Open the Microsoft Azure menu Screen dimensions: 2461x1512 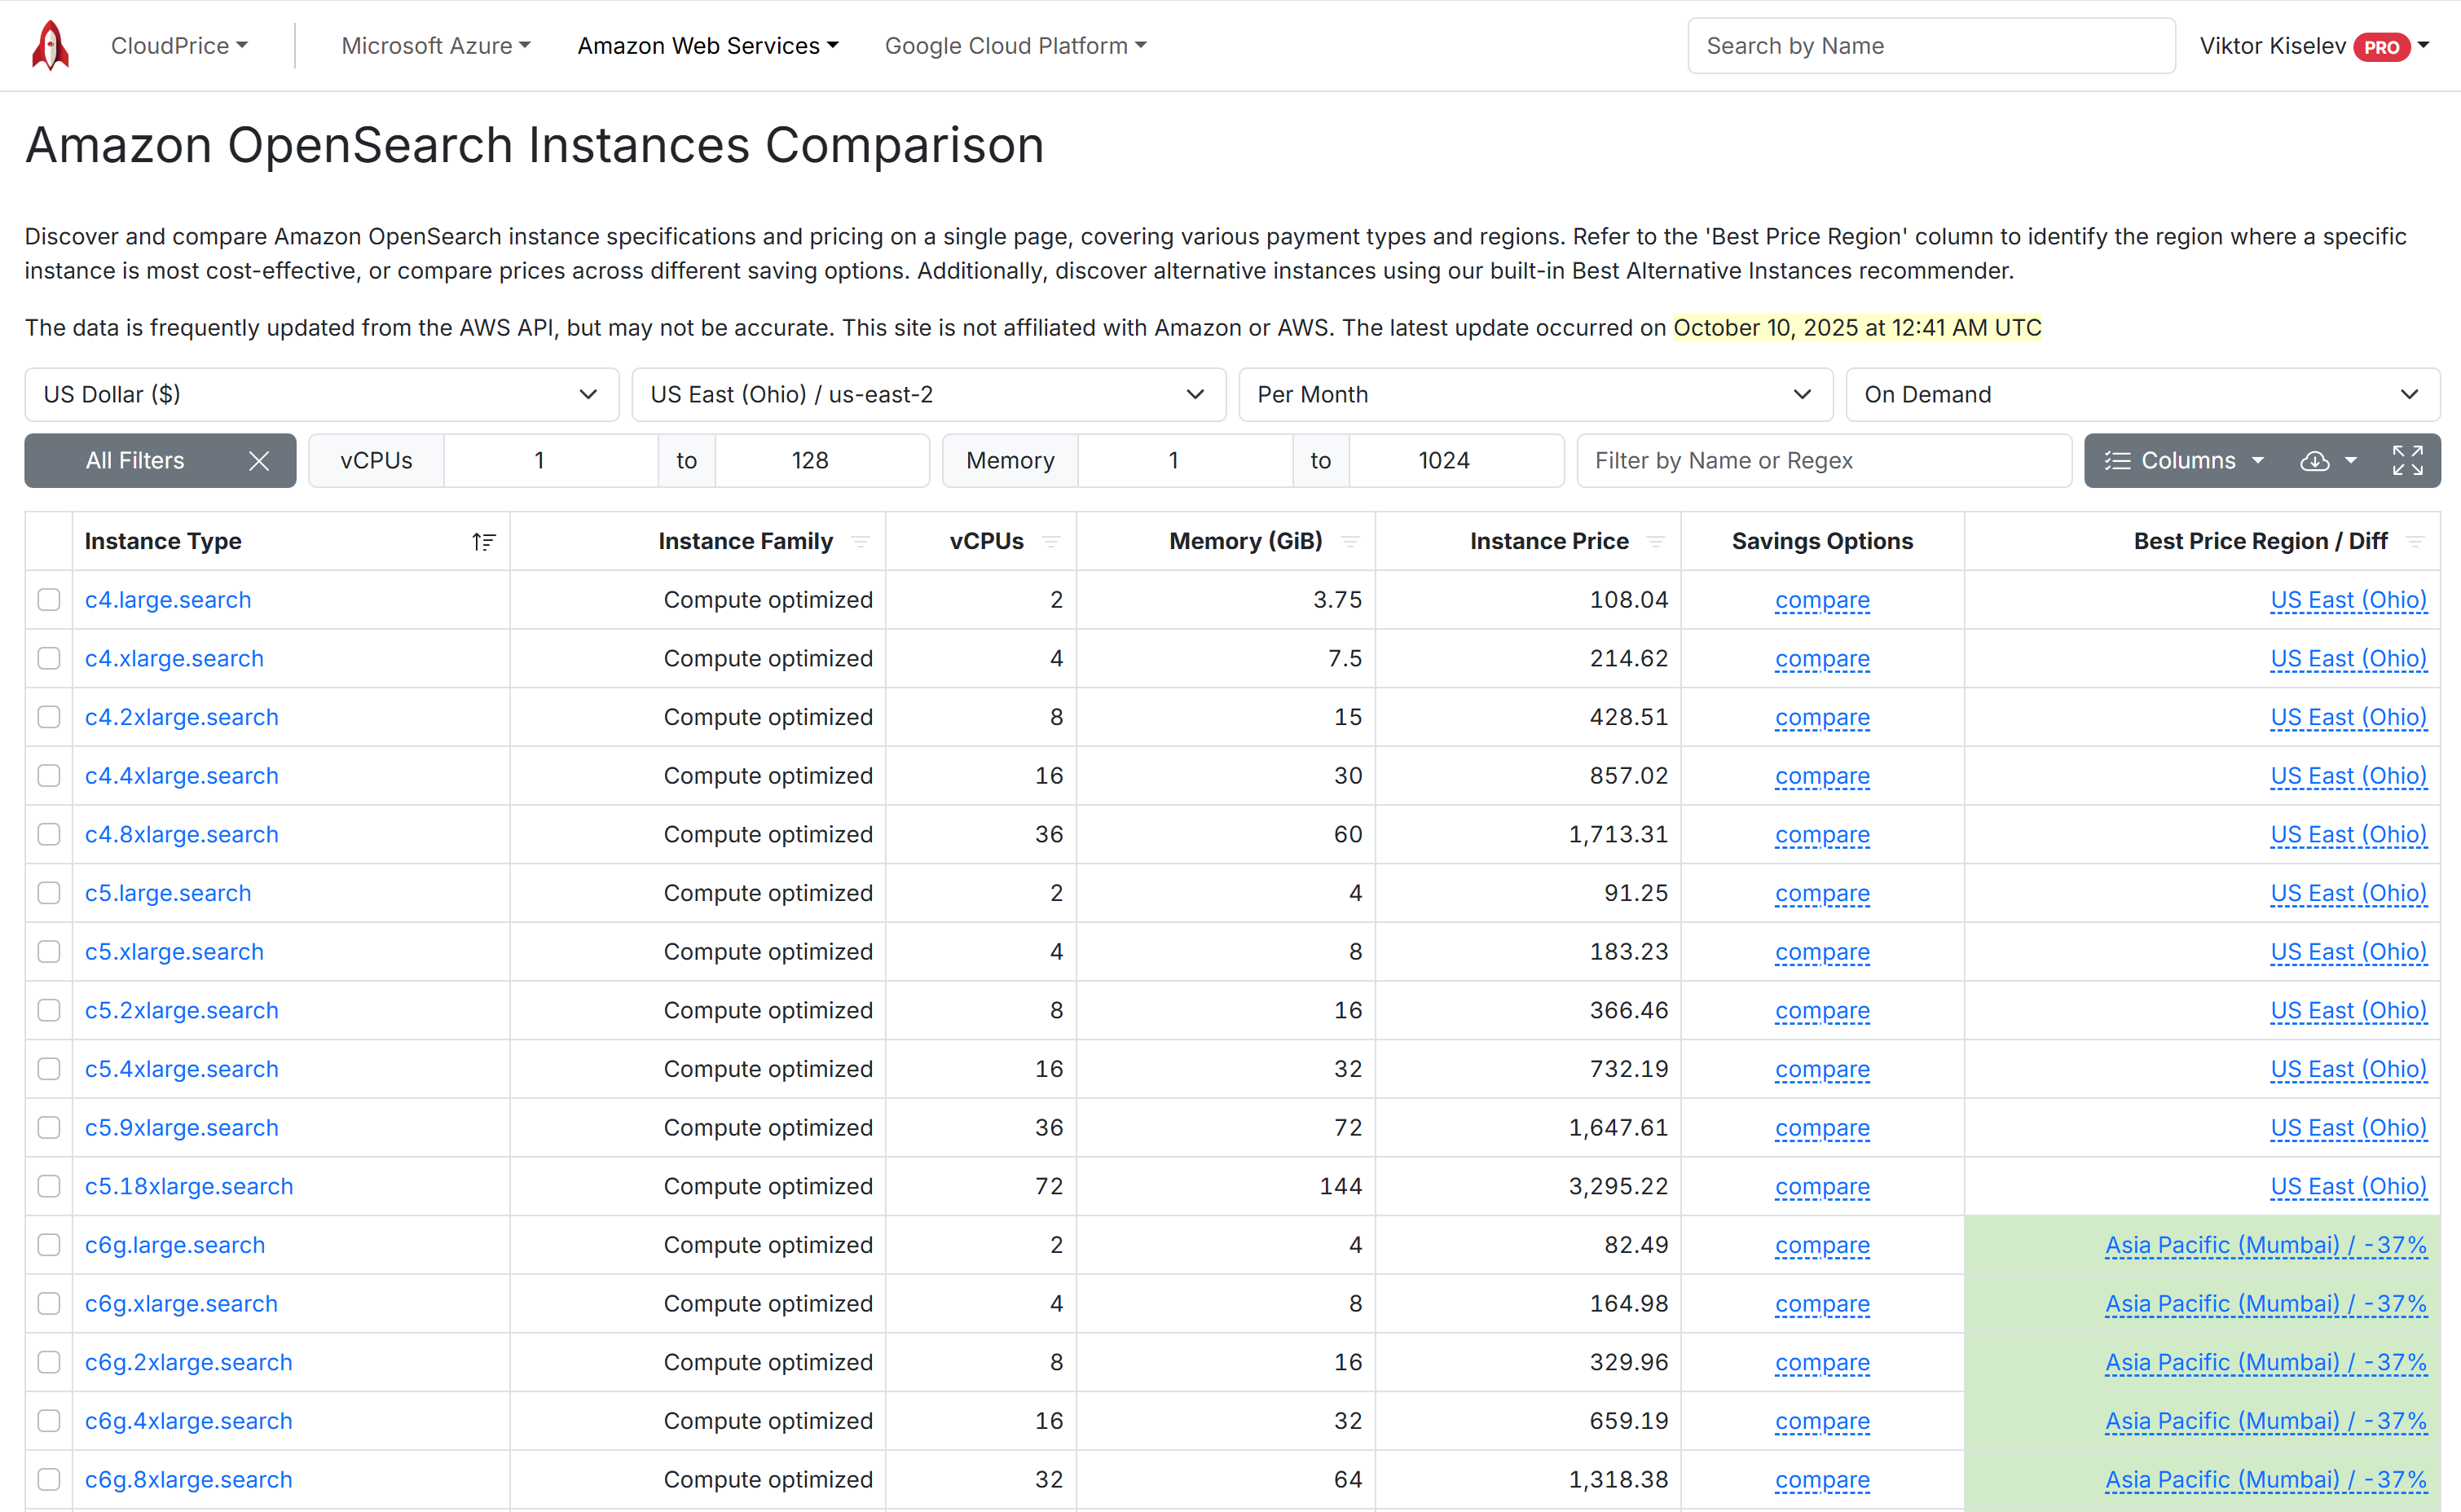tap(436, 46)
